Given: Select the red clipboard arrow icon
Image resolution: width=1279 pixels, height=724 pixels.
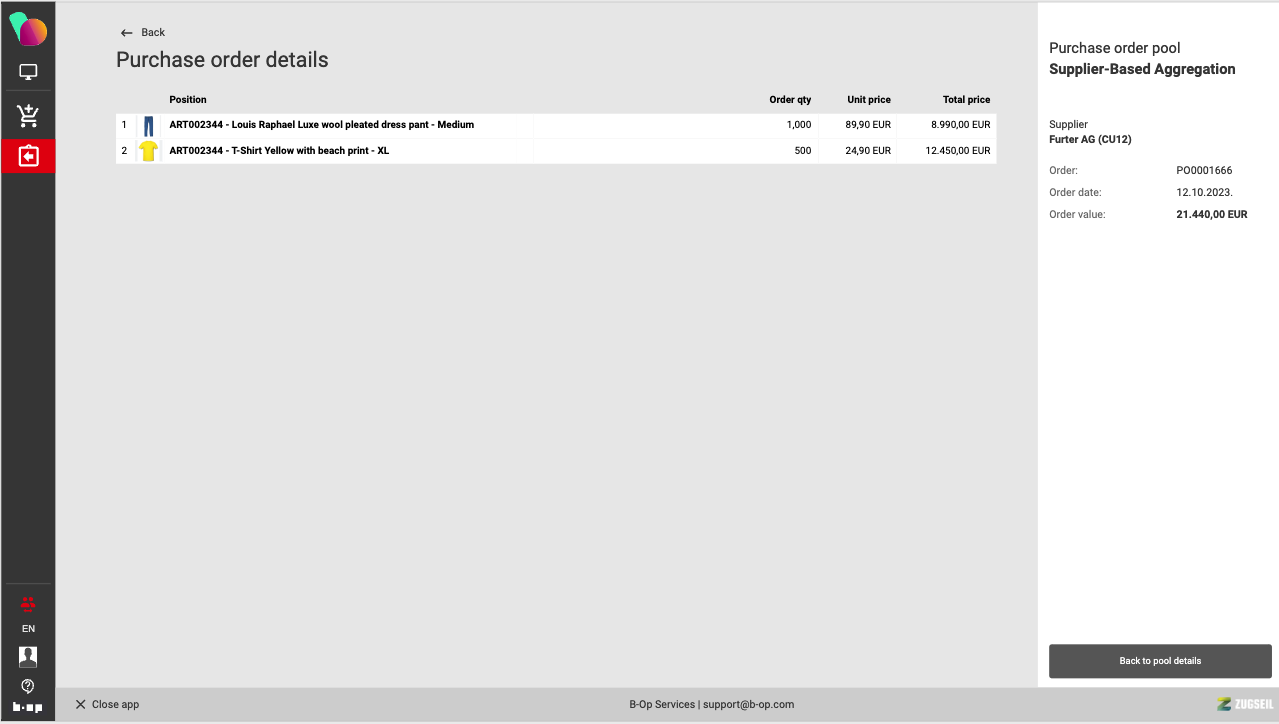Looking at the screenshot, I should tap(28, 157).
